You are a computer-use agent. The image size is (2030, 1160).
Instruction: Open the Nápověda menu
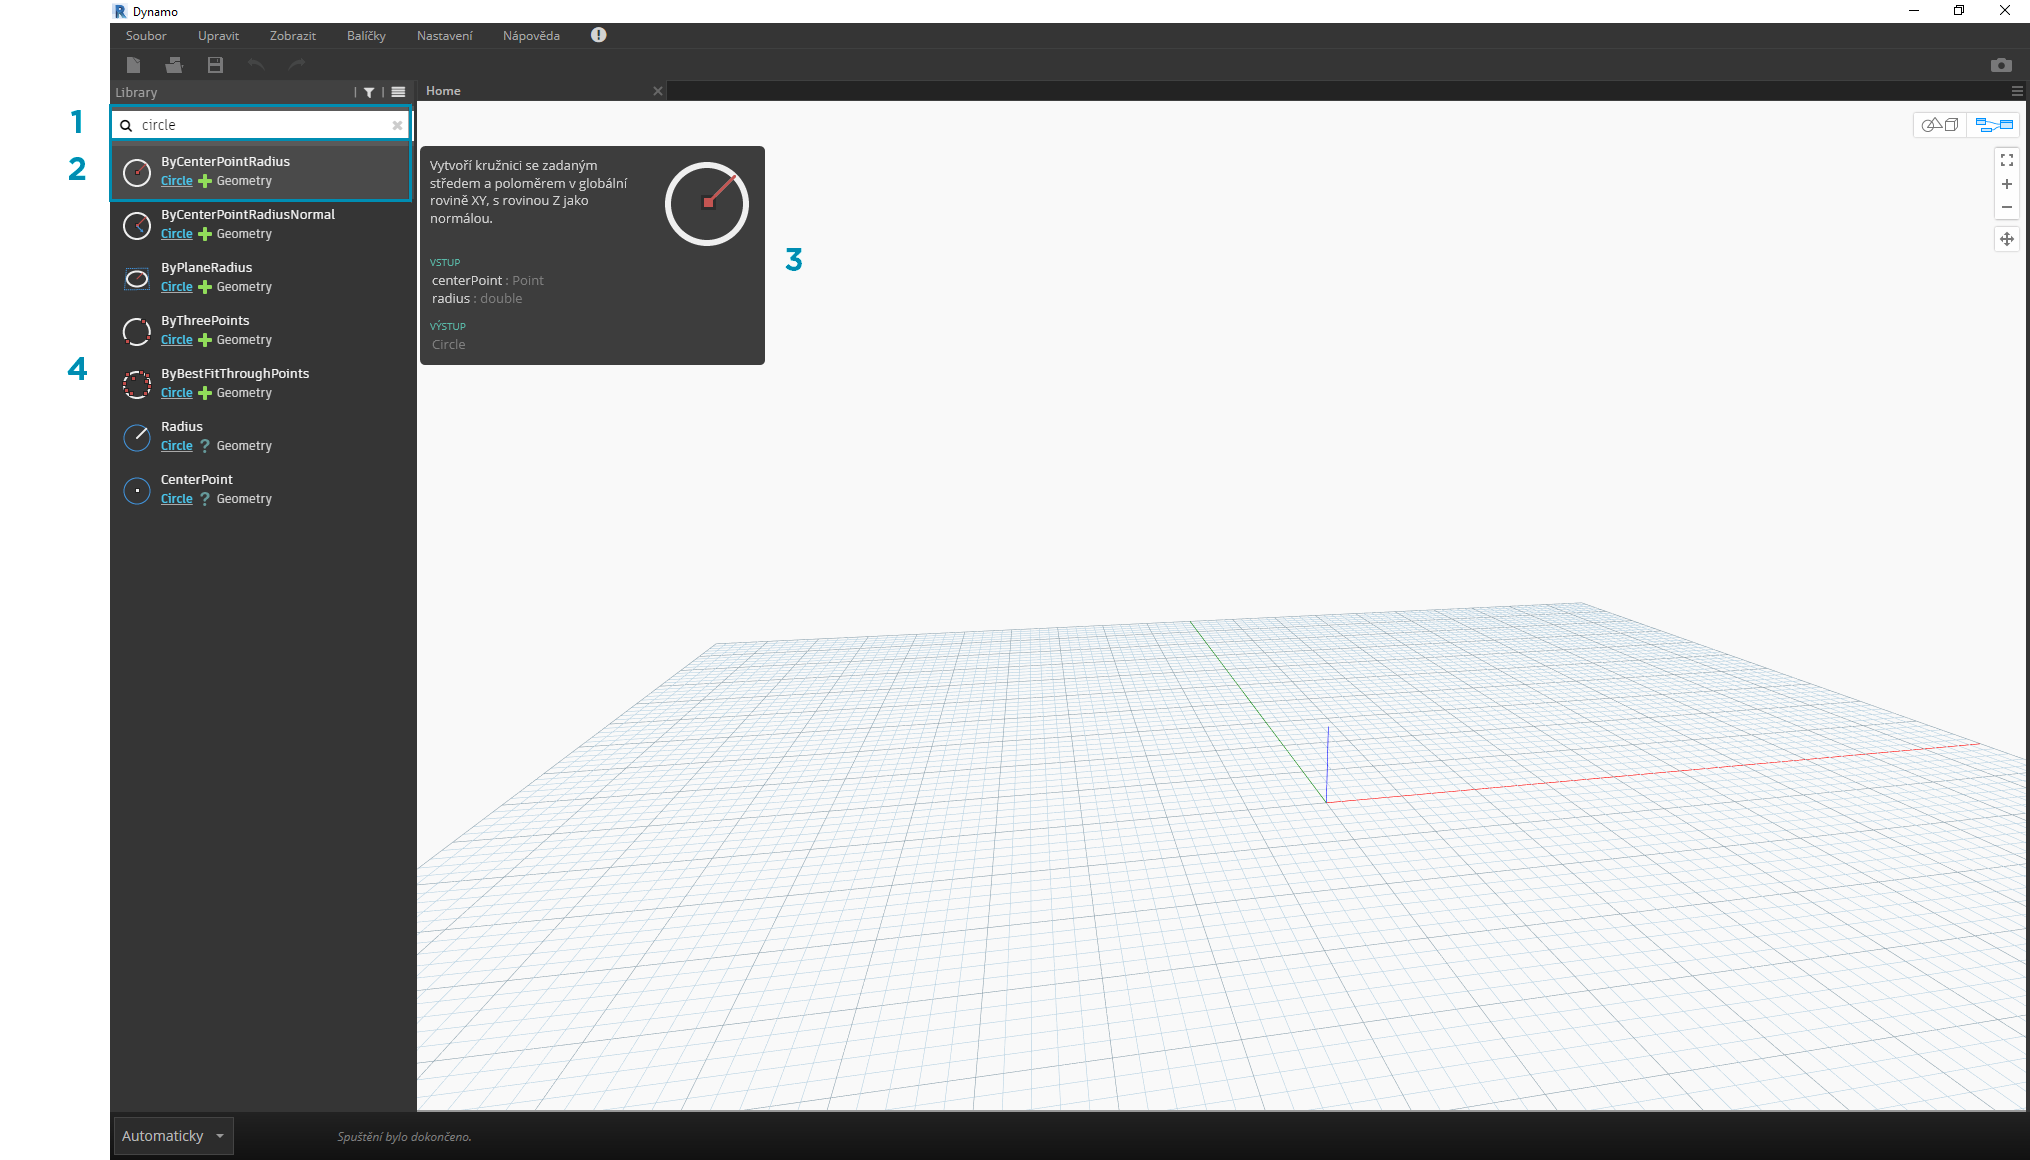point(531,35)
